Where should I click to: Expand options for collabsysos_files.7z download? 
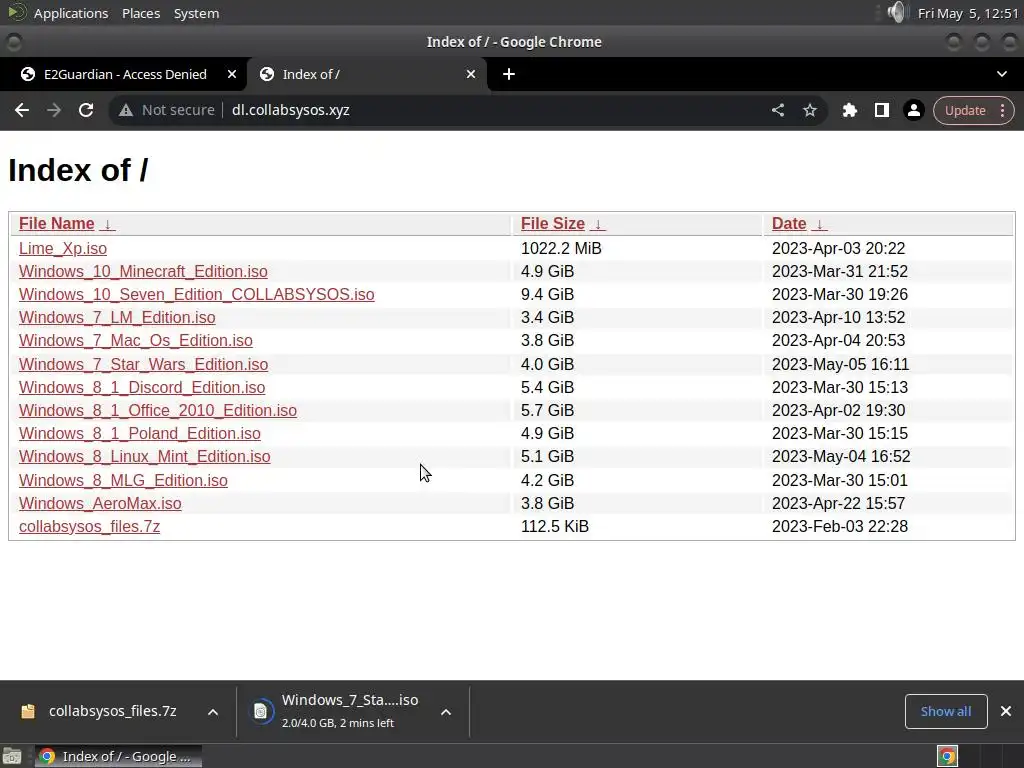(x=213, y=712)
